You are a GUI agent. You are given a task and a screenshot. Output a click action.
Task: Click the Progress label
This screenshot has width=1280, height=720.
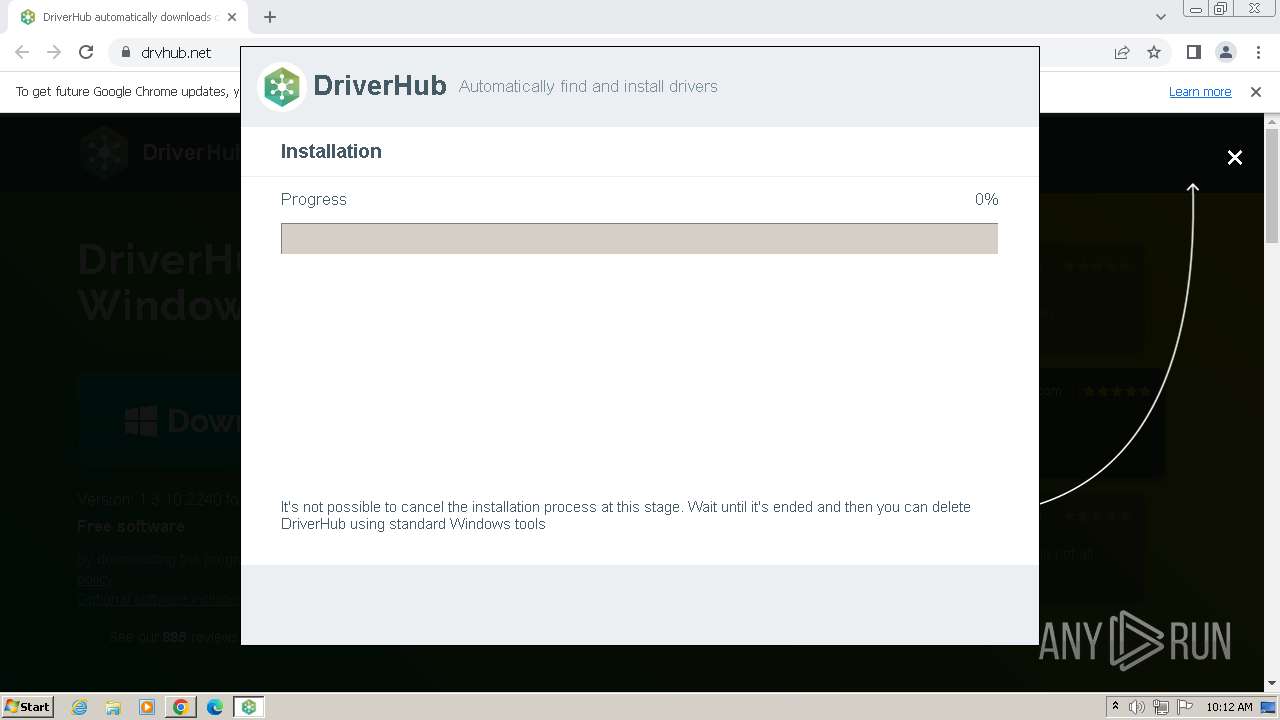point(314,200)
